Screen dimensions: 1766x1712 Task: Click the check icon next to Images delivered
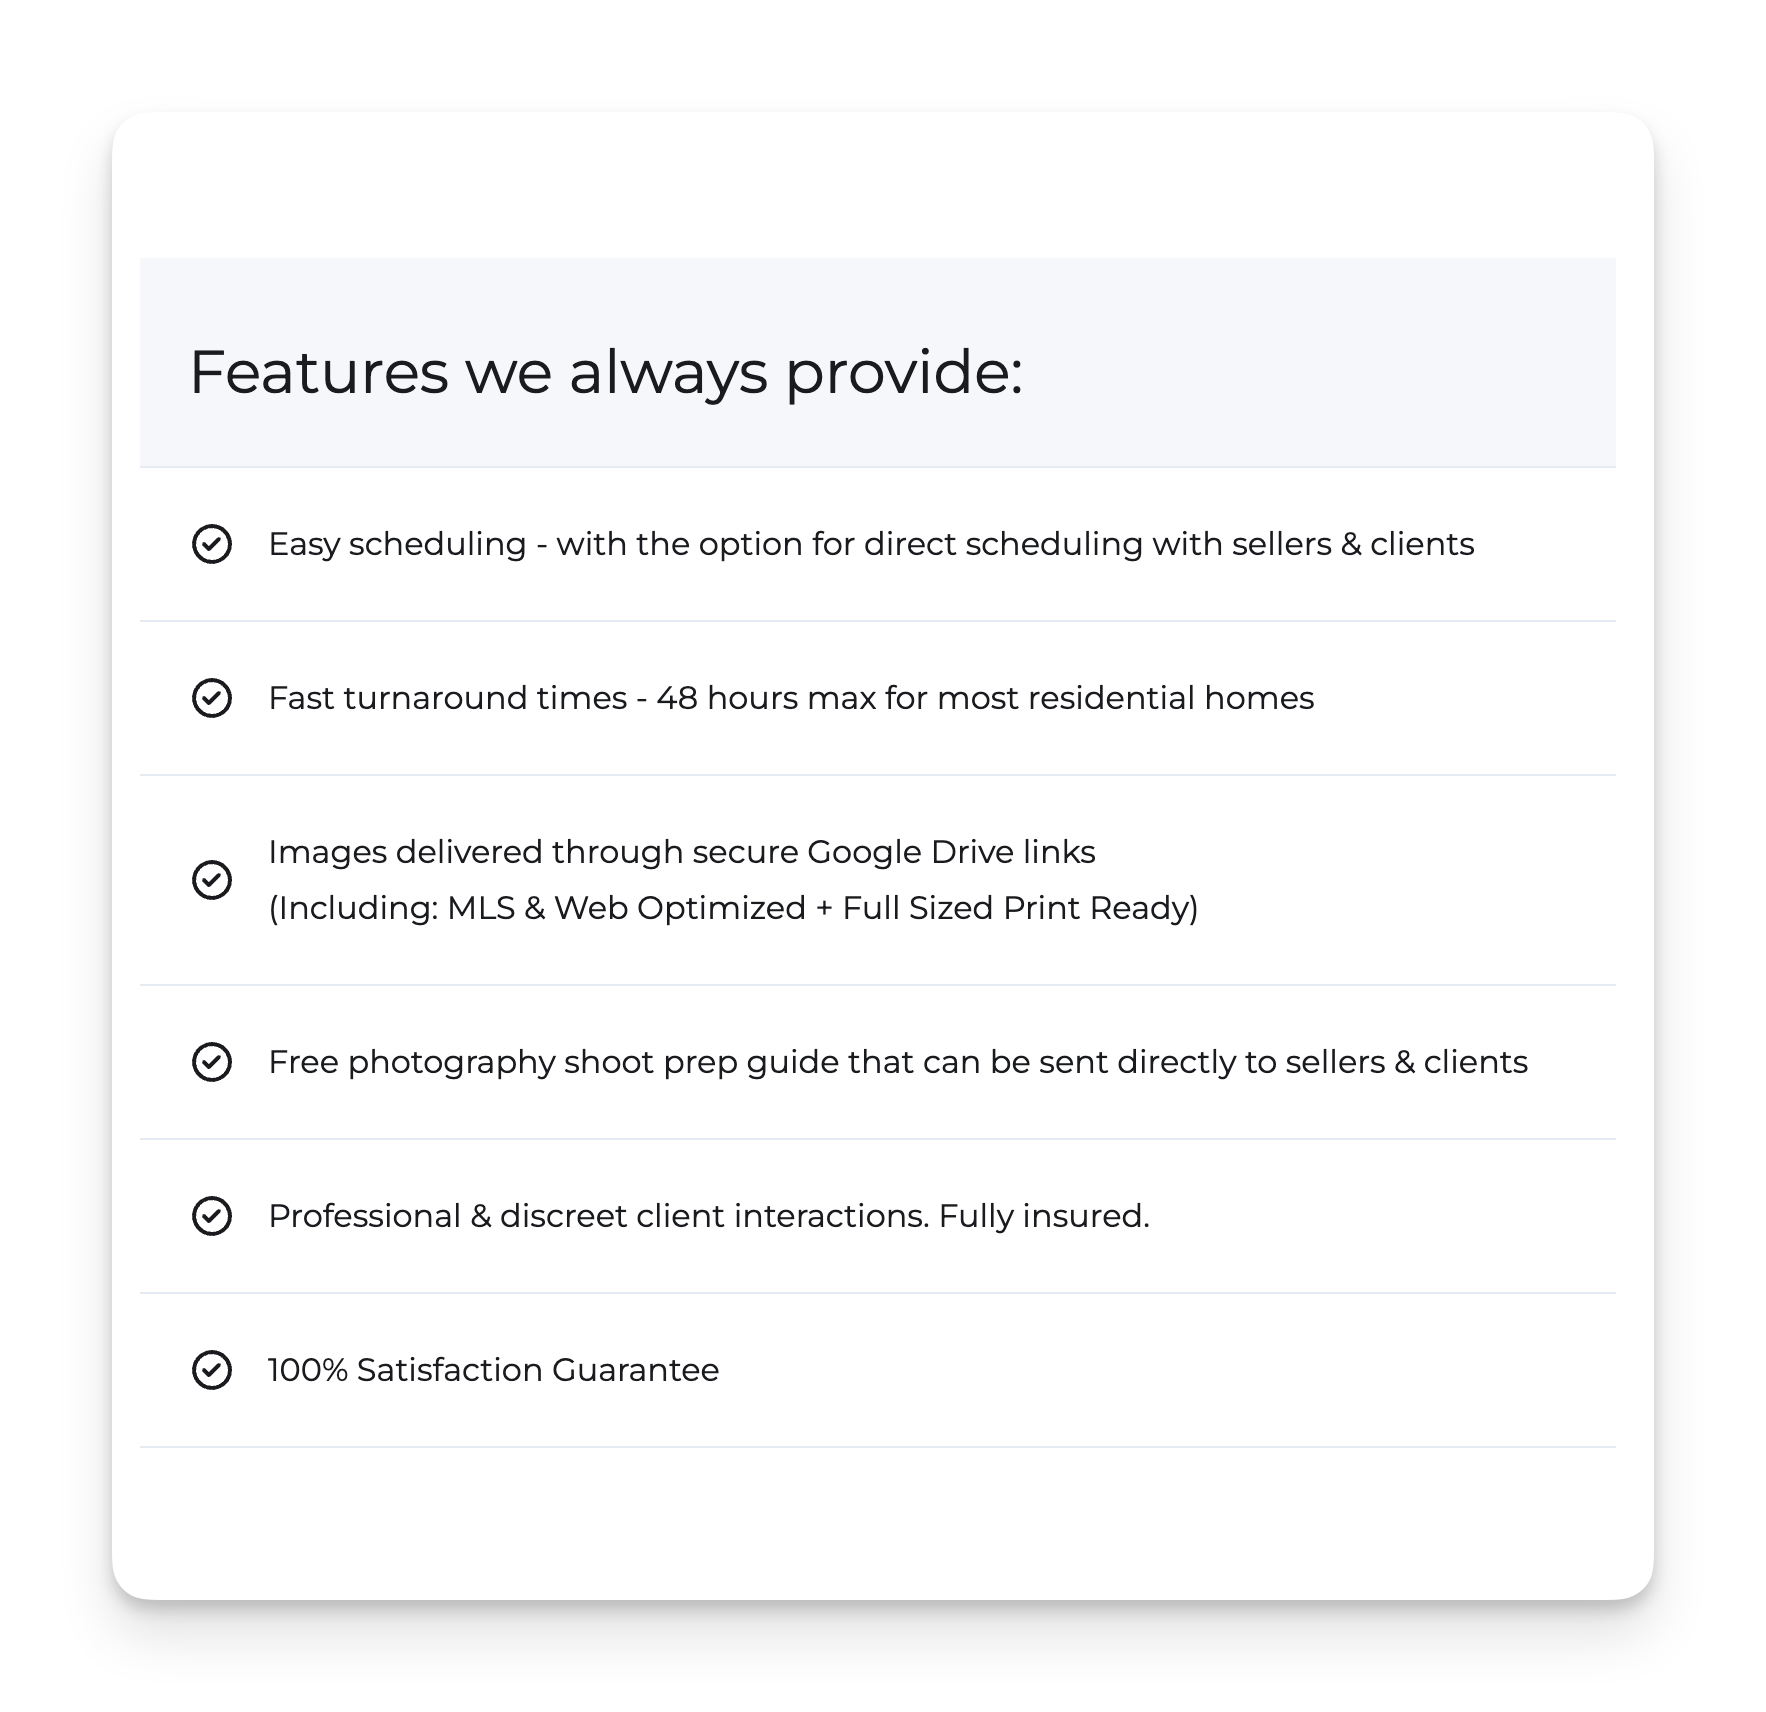point(211,880)
